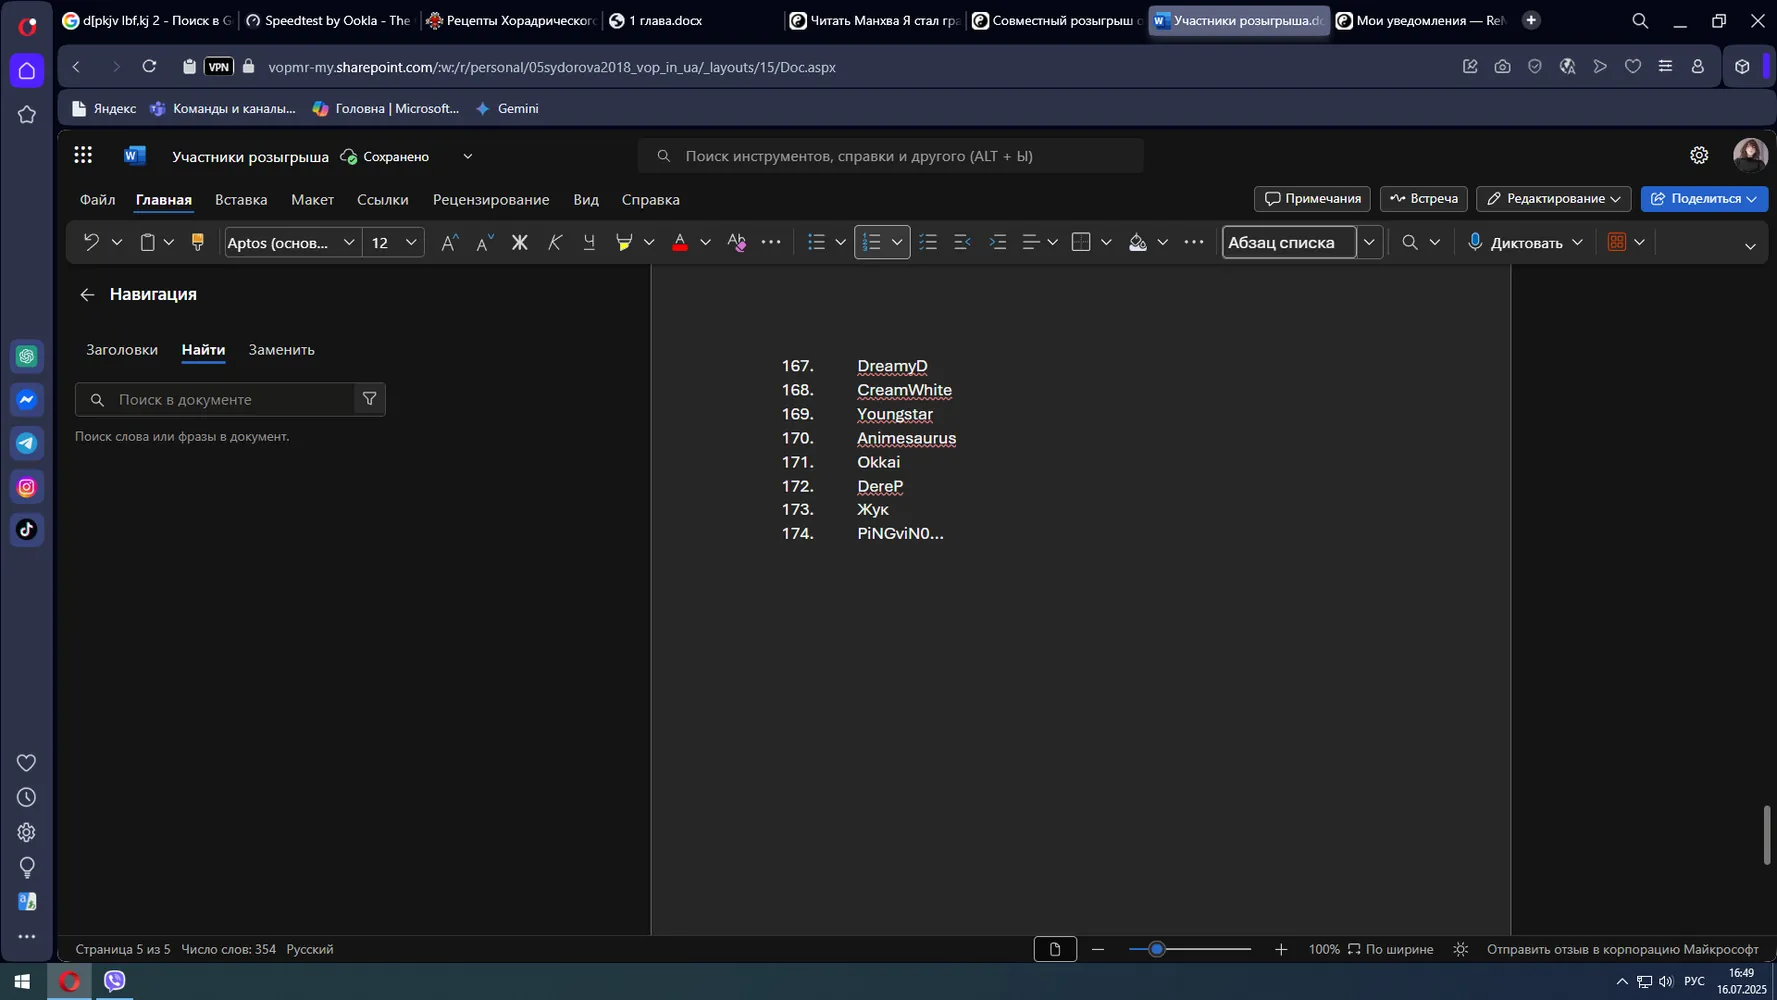Screen dimensions: 1777x1000
Task: Expand the ribbon display options chevron
Action: click(x=1750, y=246)
